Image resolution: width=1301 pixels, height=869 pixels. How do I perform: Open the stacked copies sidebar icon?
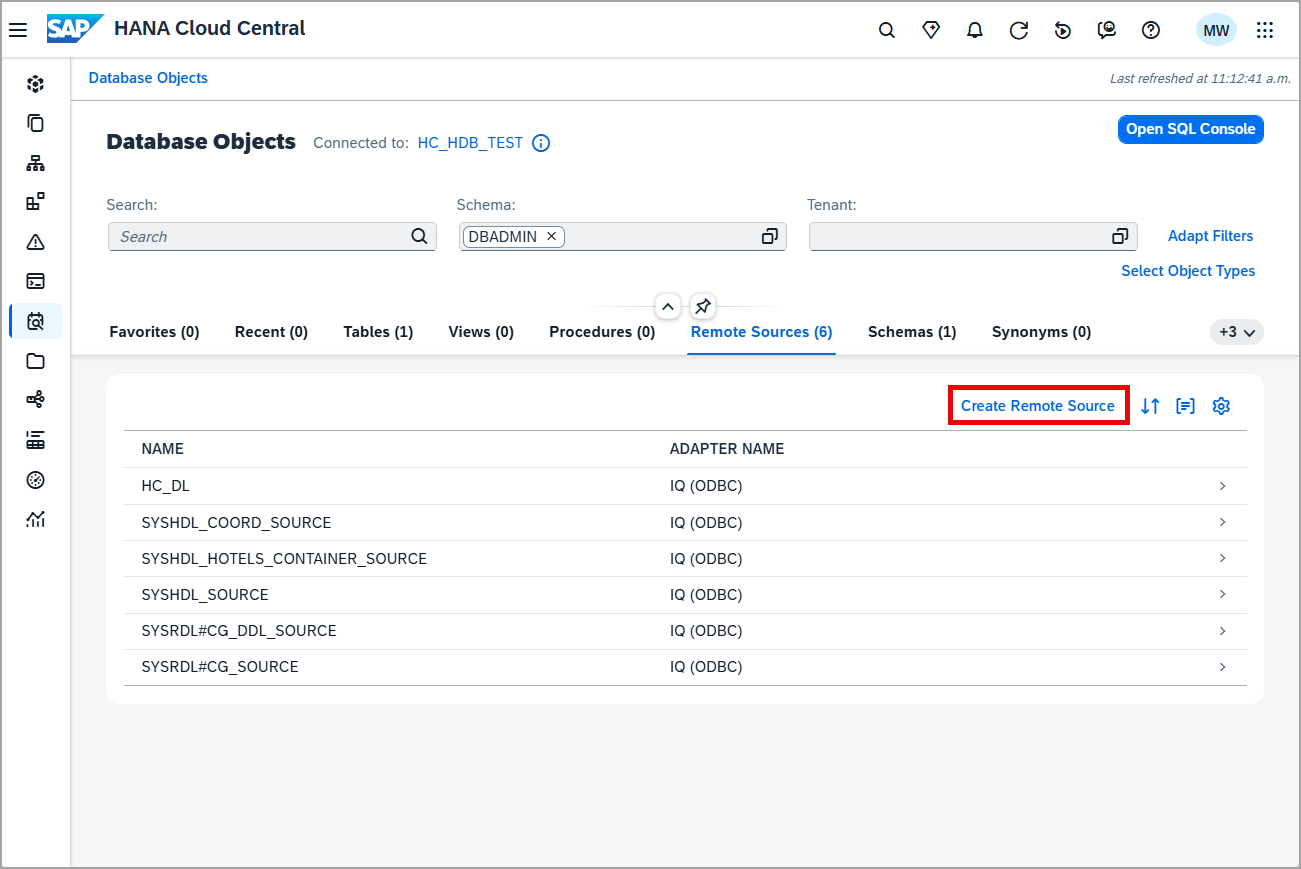[36, 123]
